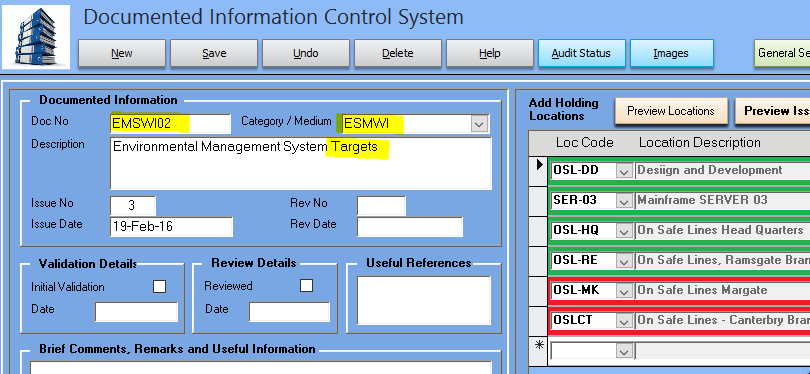Click the OSLCT loc code text

click(x=572, y=320)
